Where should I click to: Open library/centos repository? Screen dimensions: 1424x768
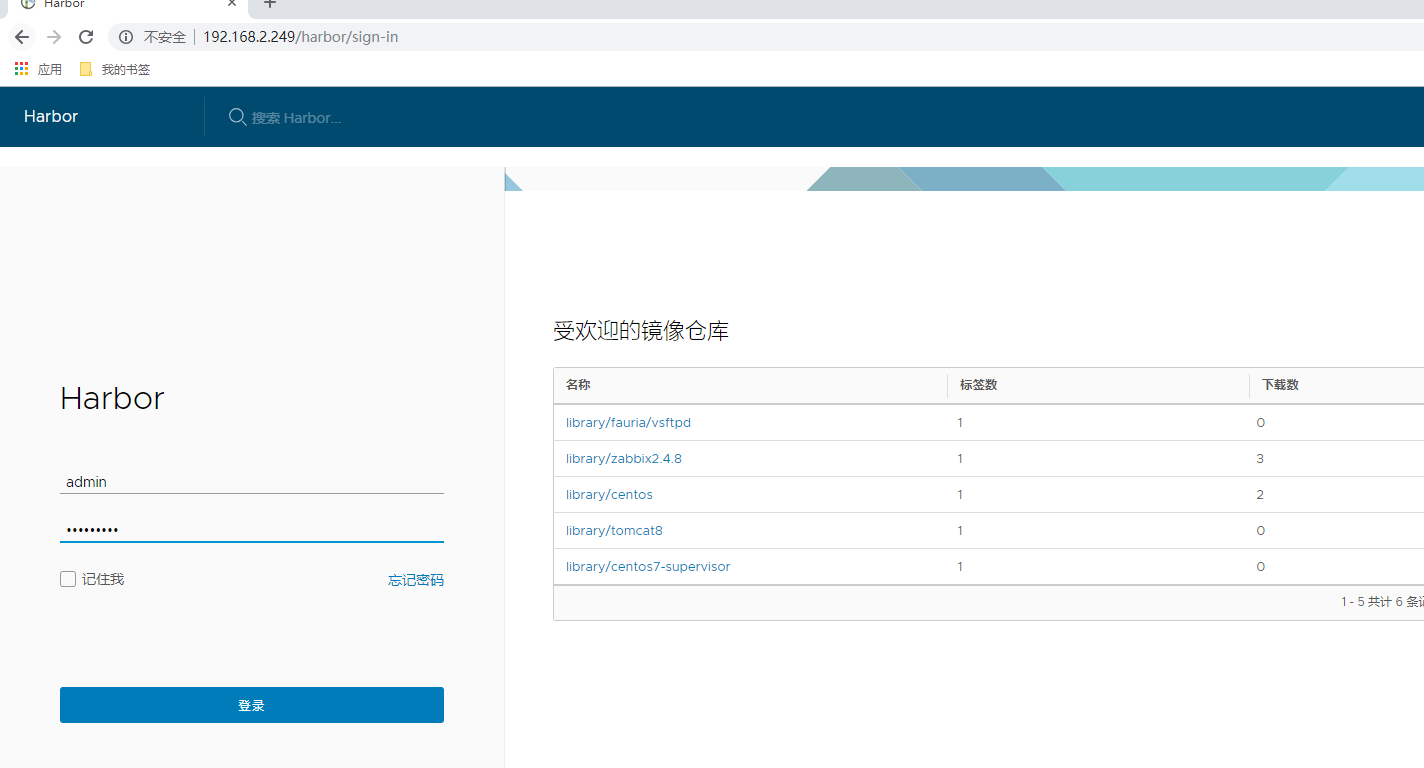[x=609, y=495]
